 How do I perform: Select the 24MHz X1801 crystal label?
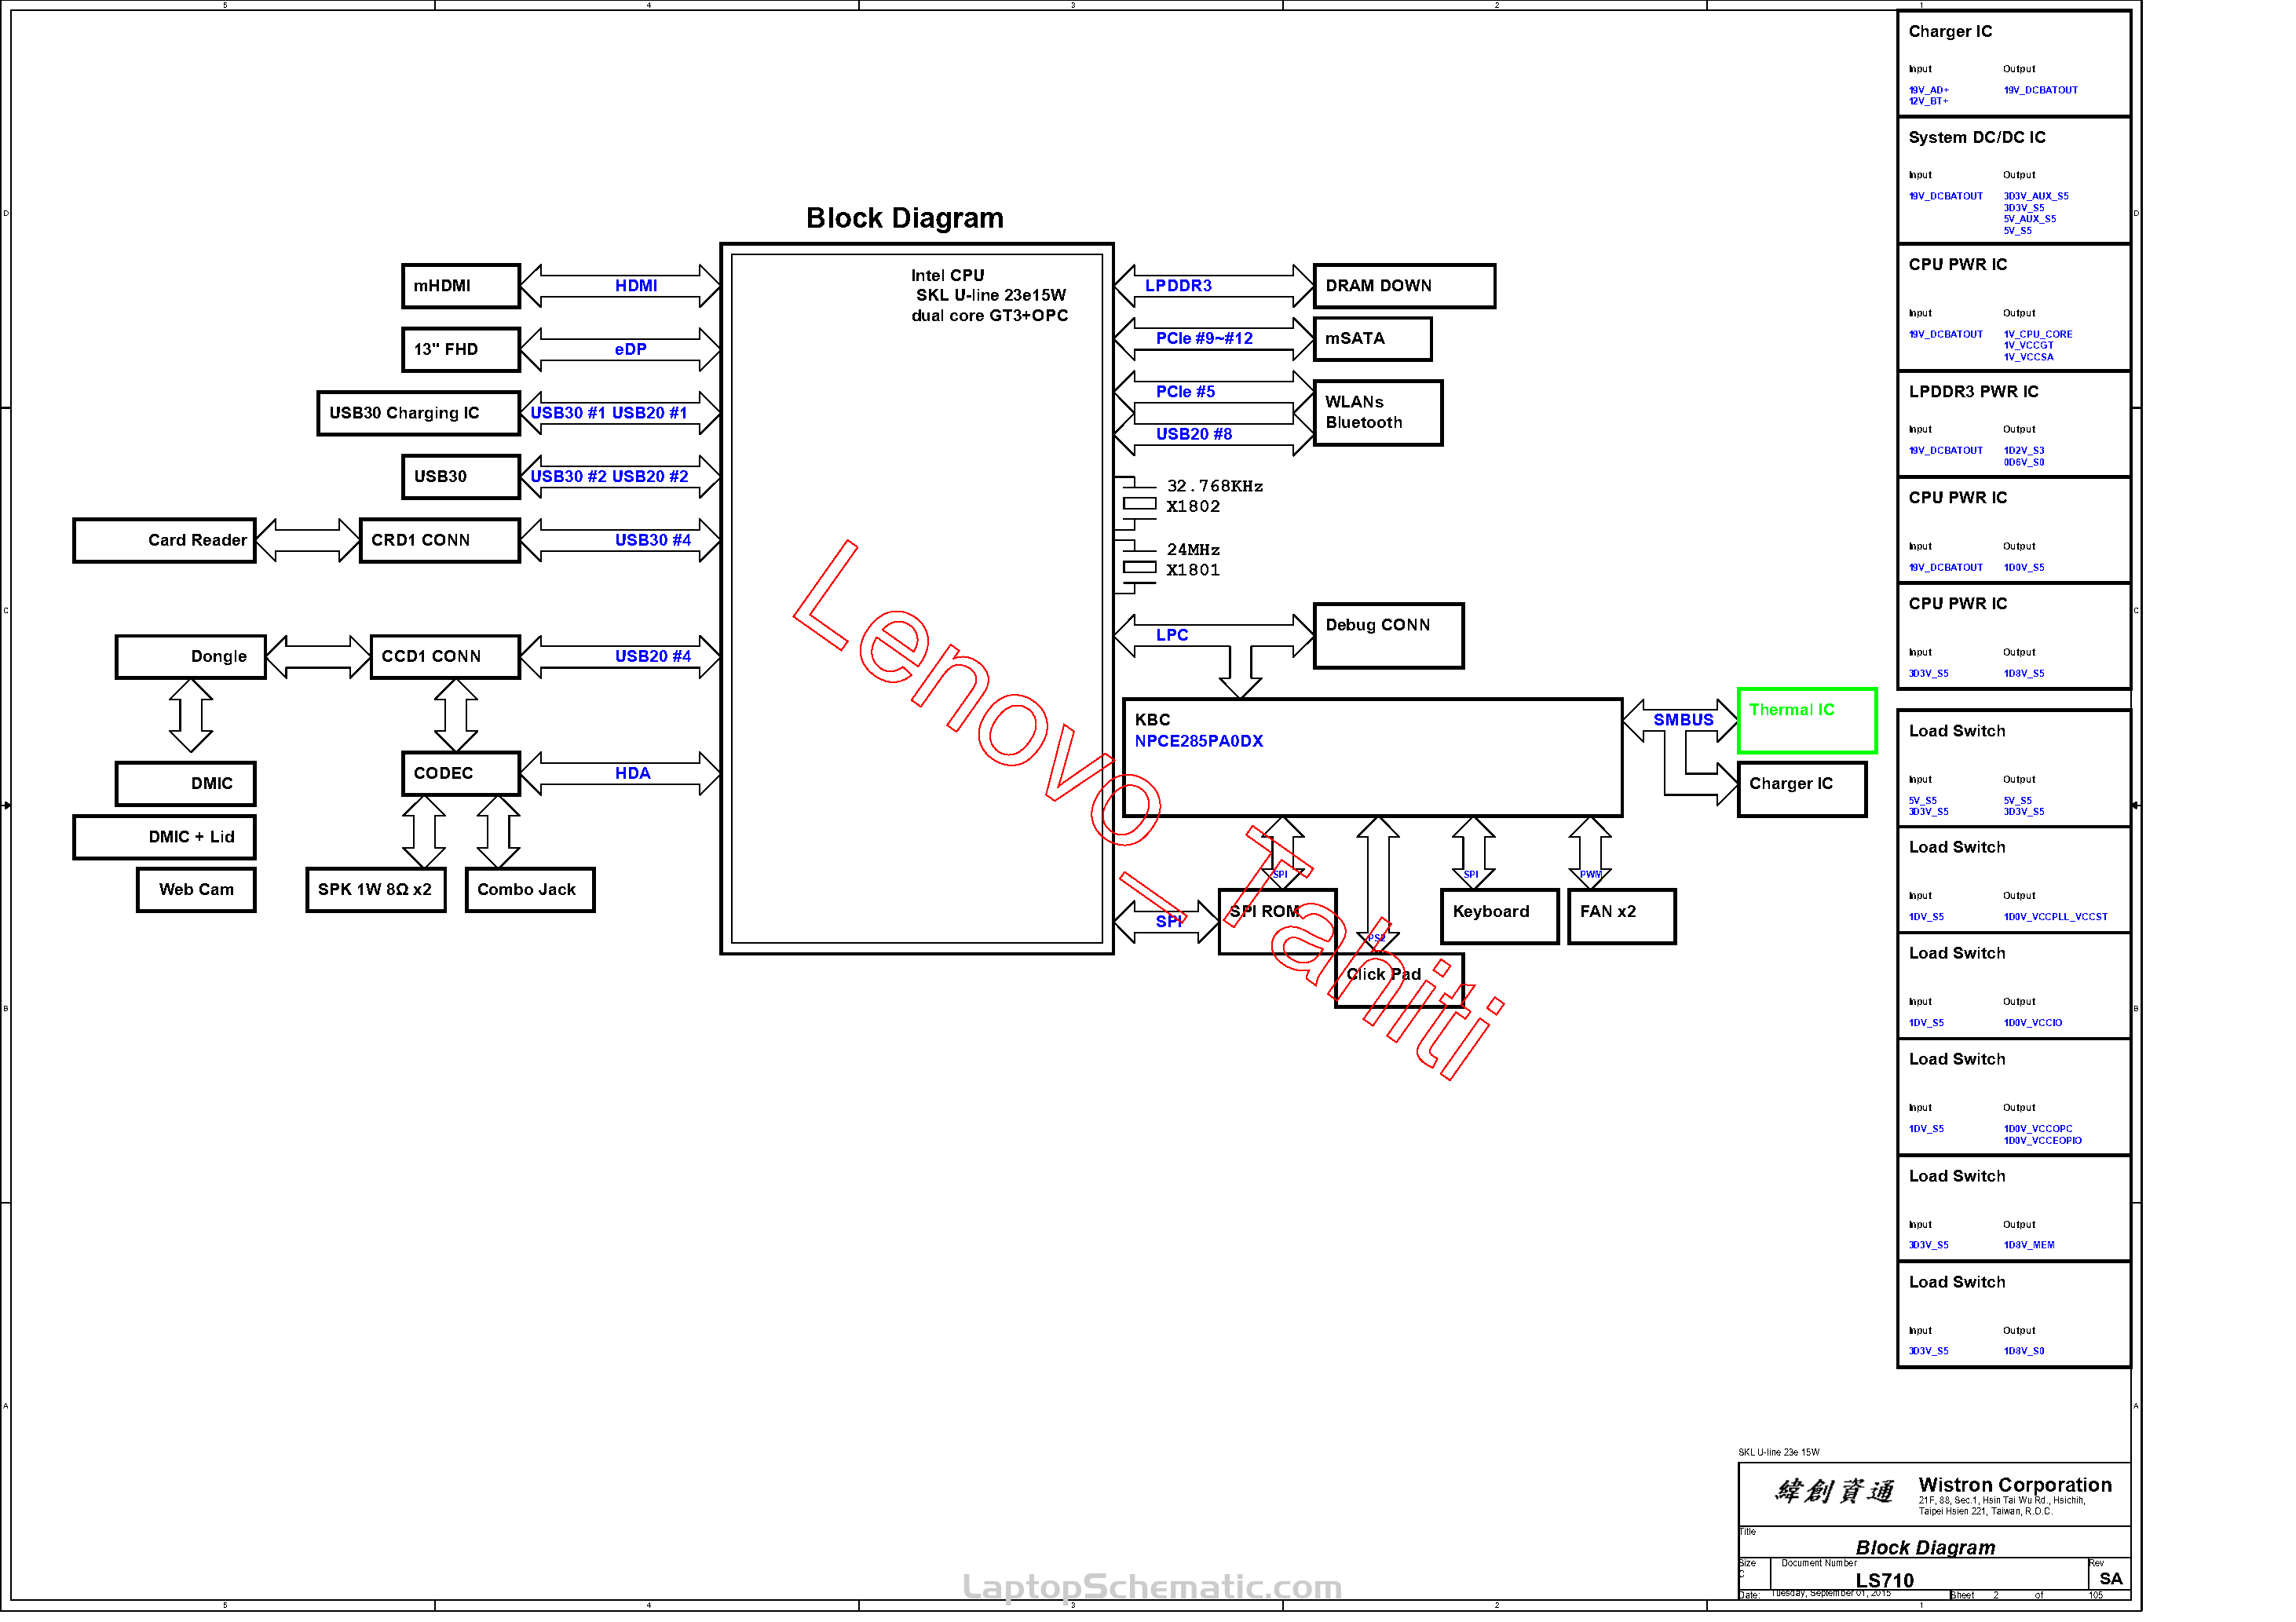[1193, 560]
